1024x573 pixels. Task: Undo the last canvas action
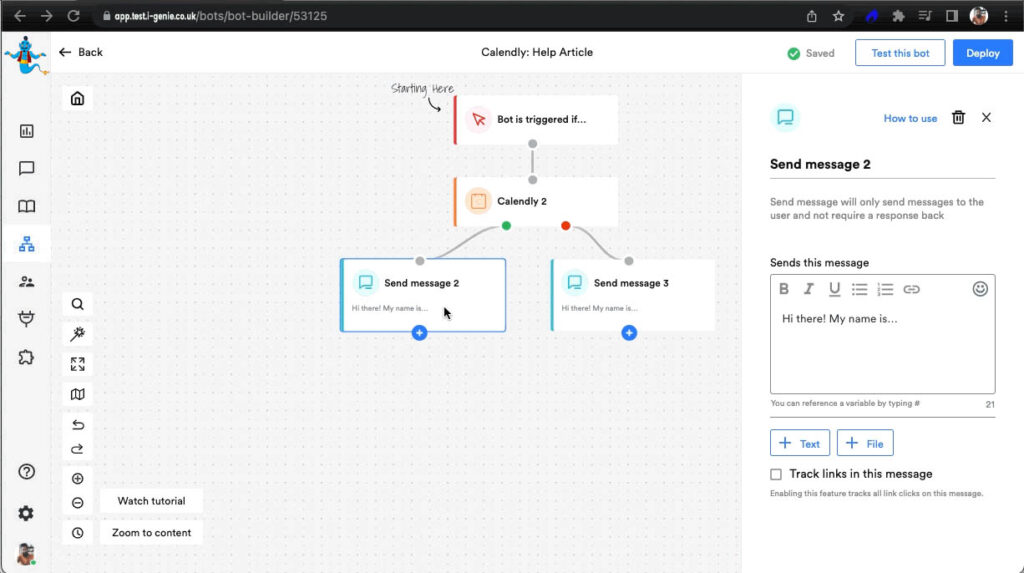[77, 425]
